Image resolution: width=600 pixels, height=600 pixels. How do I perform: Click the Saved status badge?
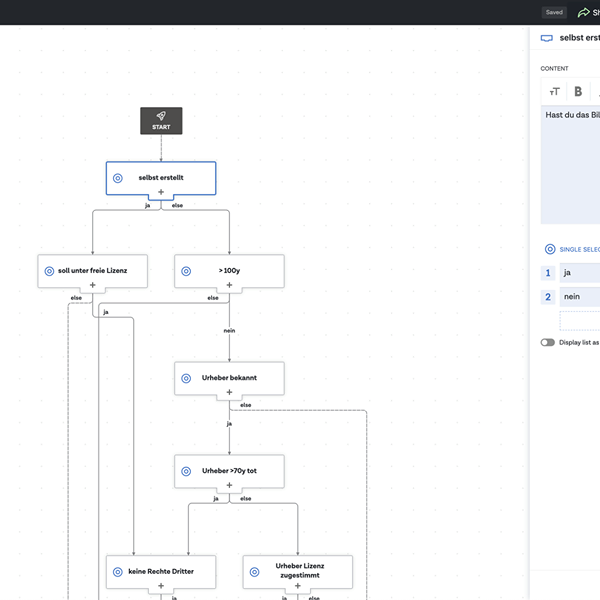(554, 12)
